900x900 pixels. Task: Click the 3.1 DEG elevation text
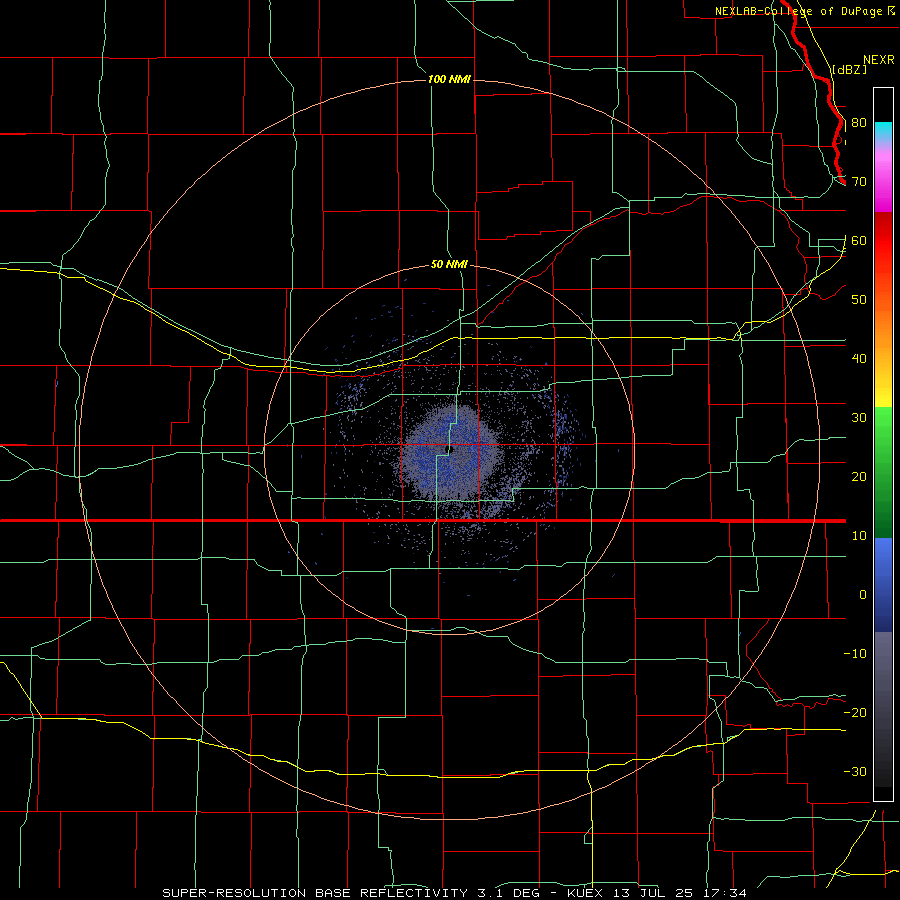[x=509, y=893]
